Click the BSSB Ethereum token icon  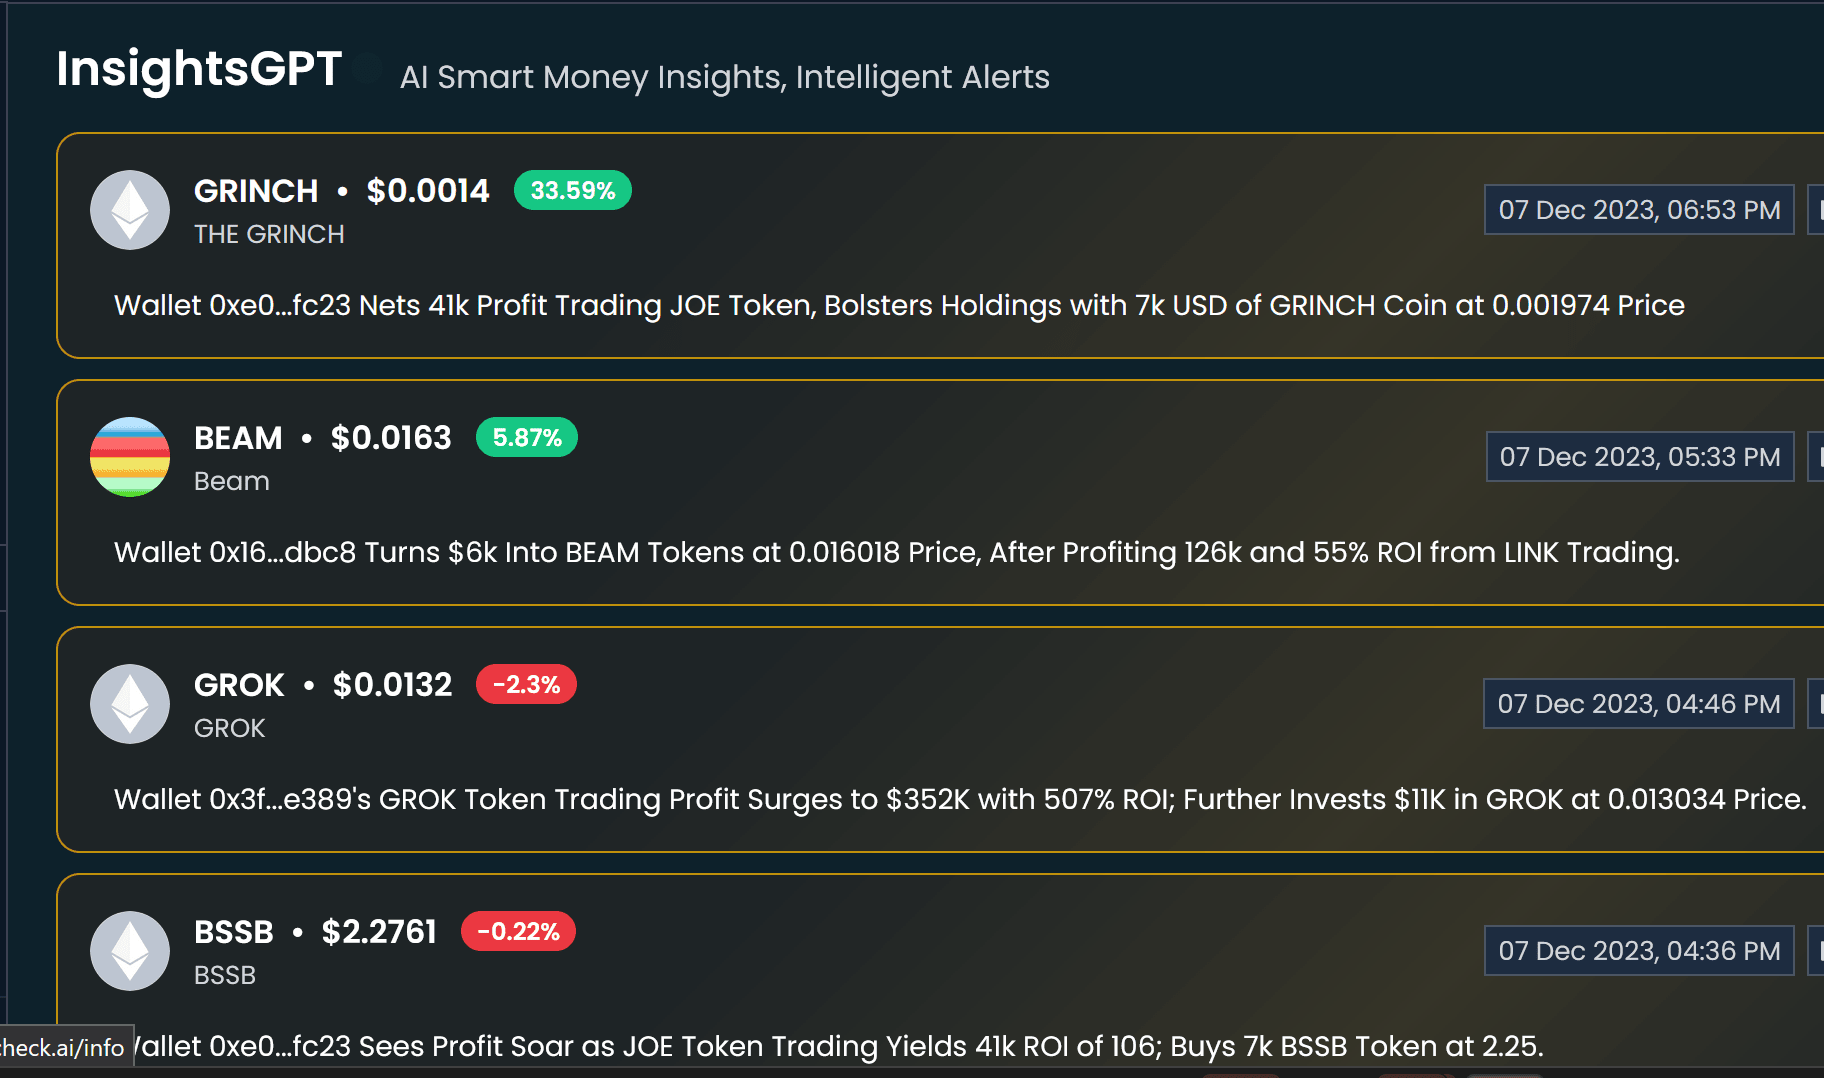tap(130, 951)
